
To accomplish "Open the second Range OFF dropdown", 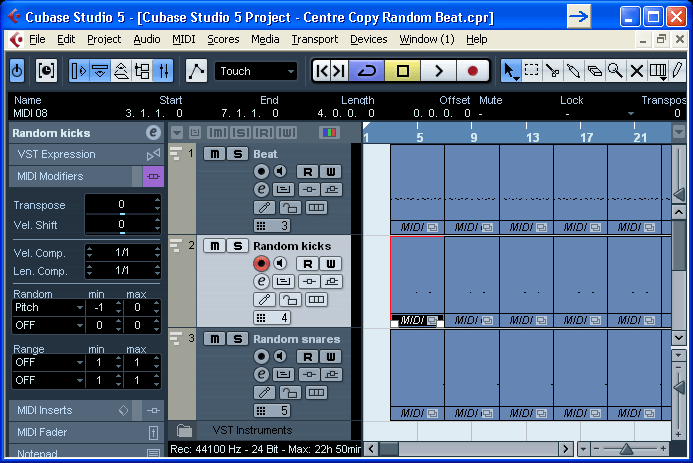I will point(49,380).
